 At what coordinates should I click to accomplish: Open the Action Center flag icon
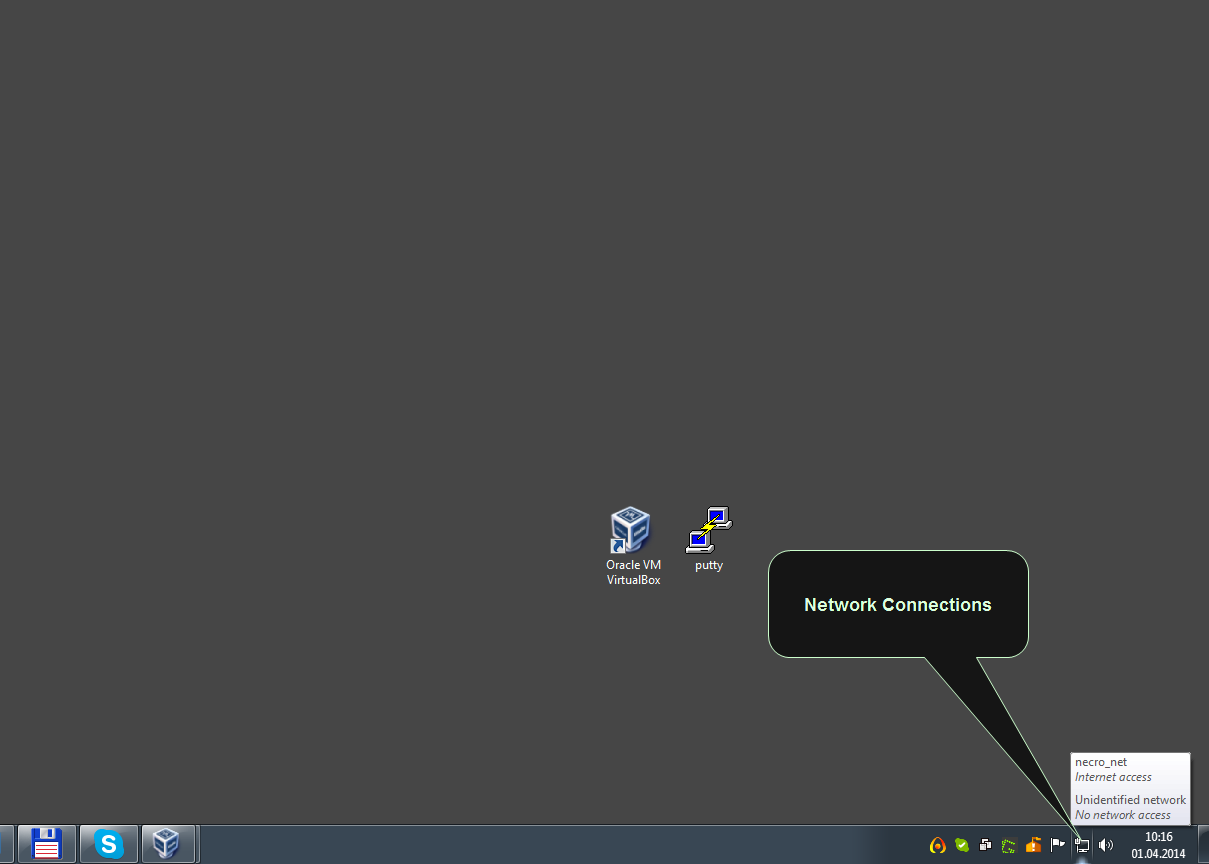coord(1058,845)
